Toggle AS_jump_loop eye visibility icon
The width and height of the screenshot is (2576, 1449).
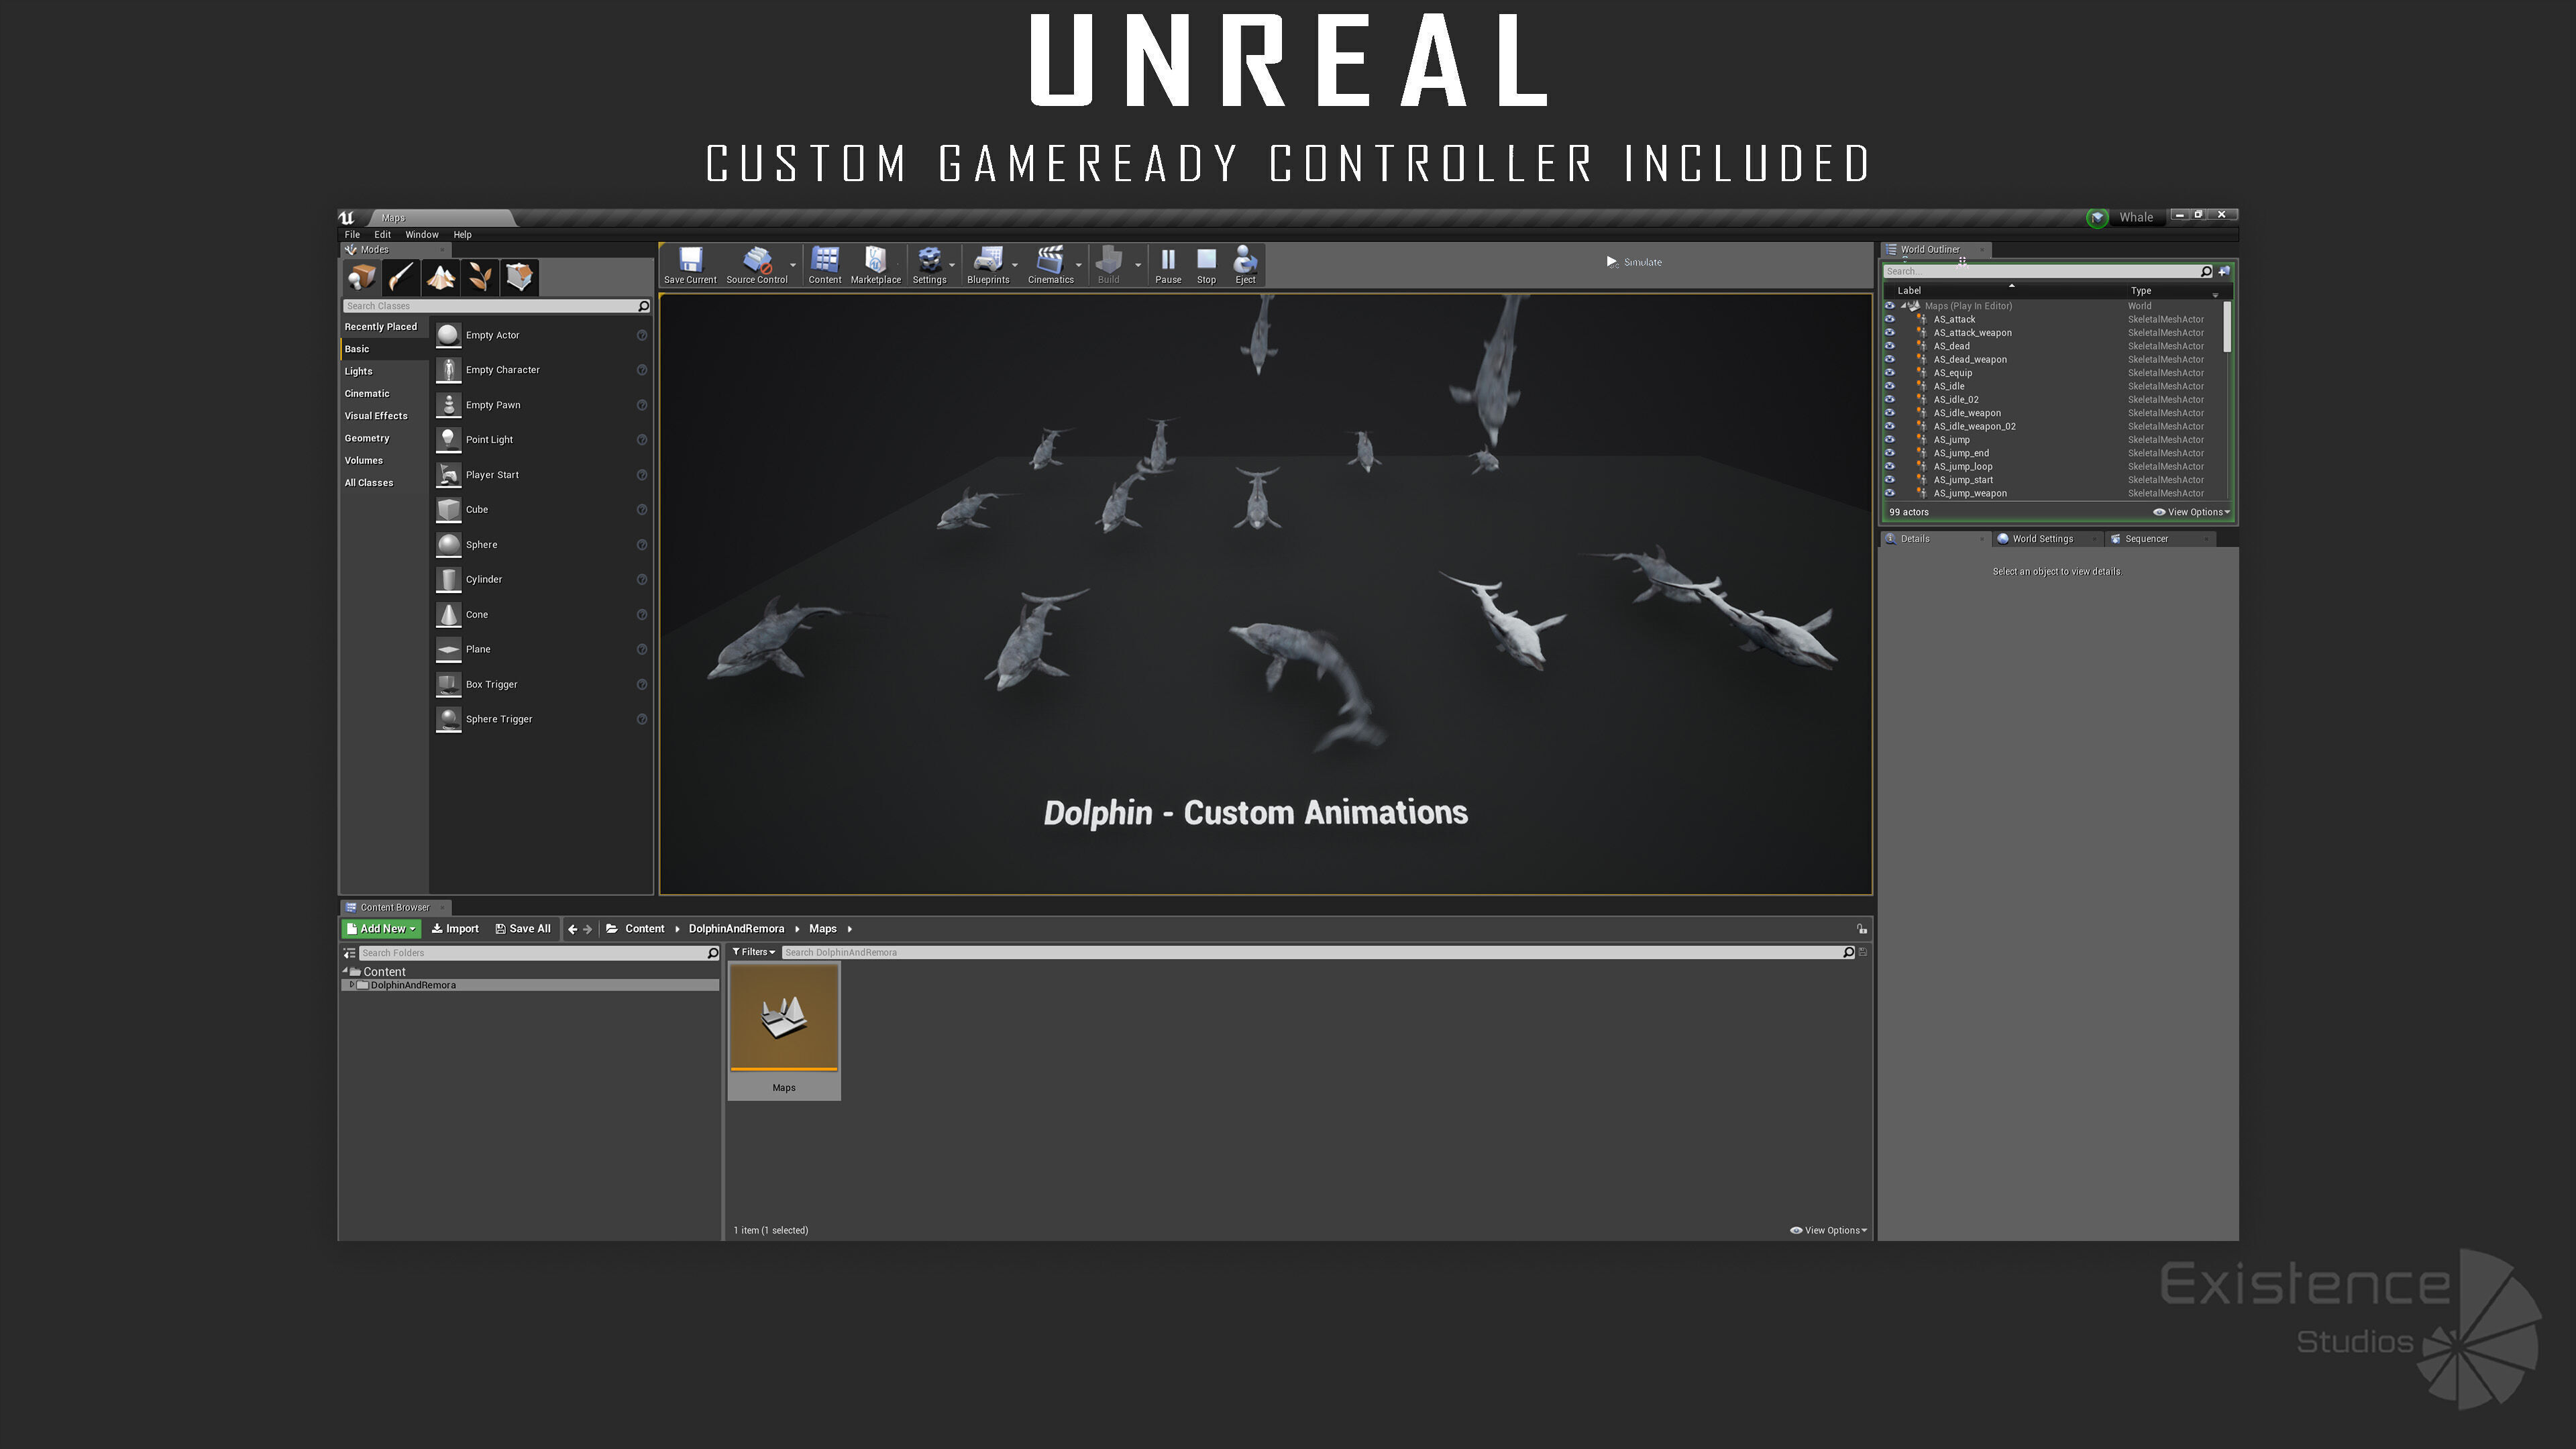(1889, 467)
